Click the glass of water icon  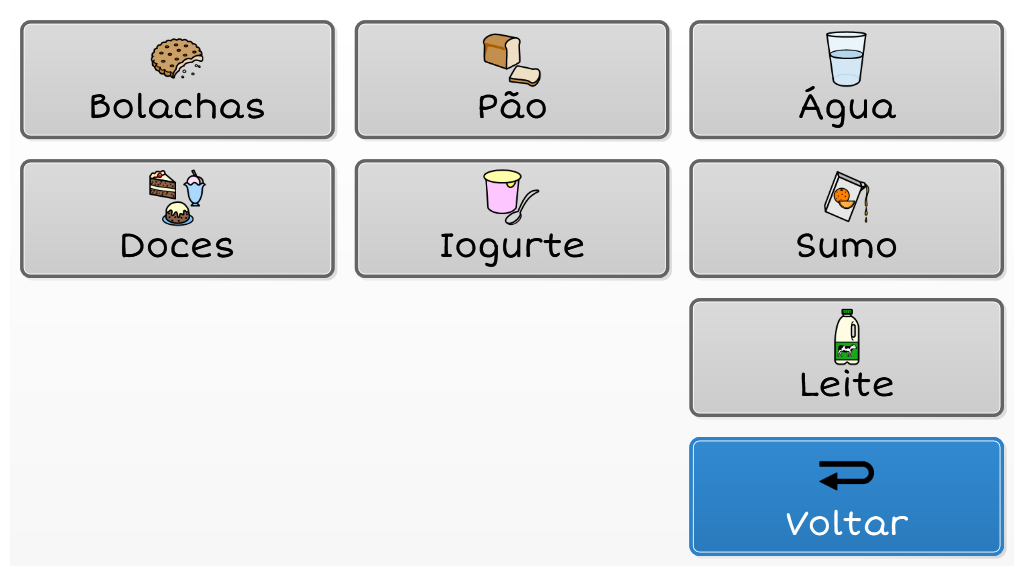pos(846,59)
